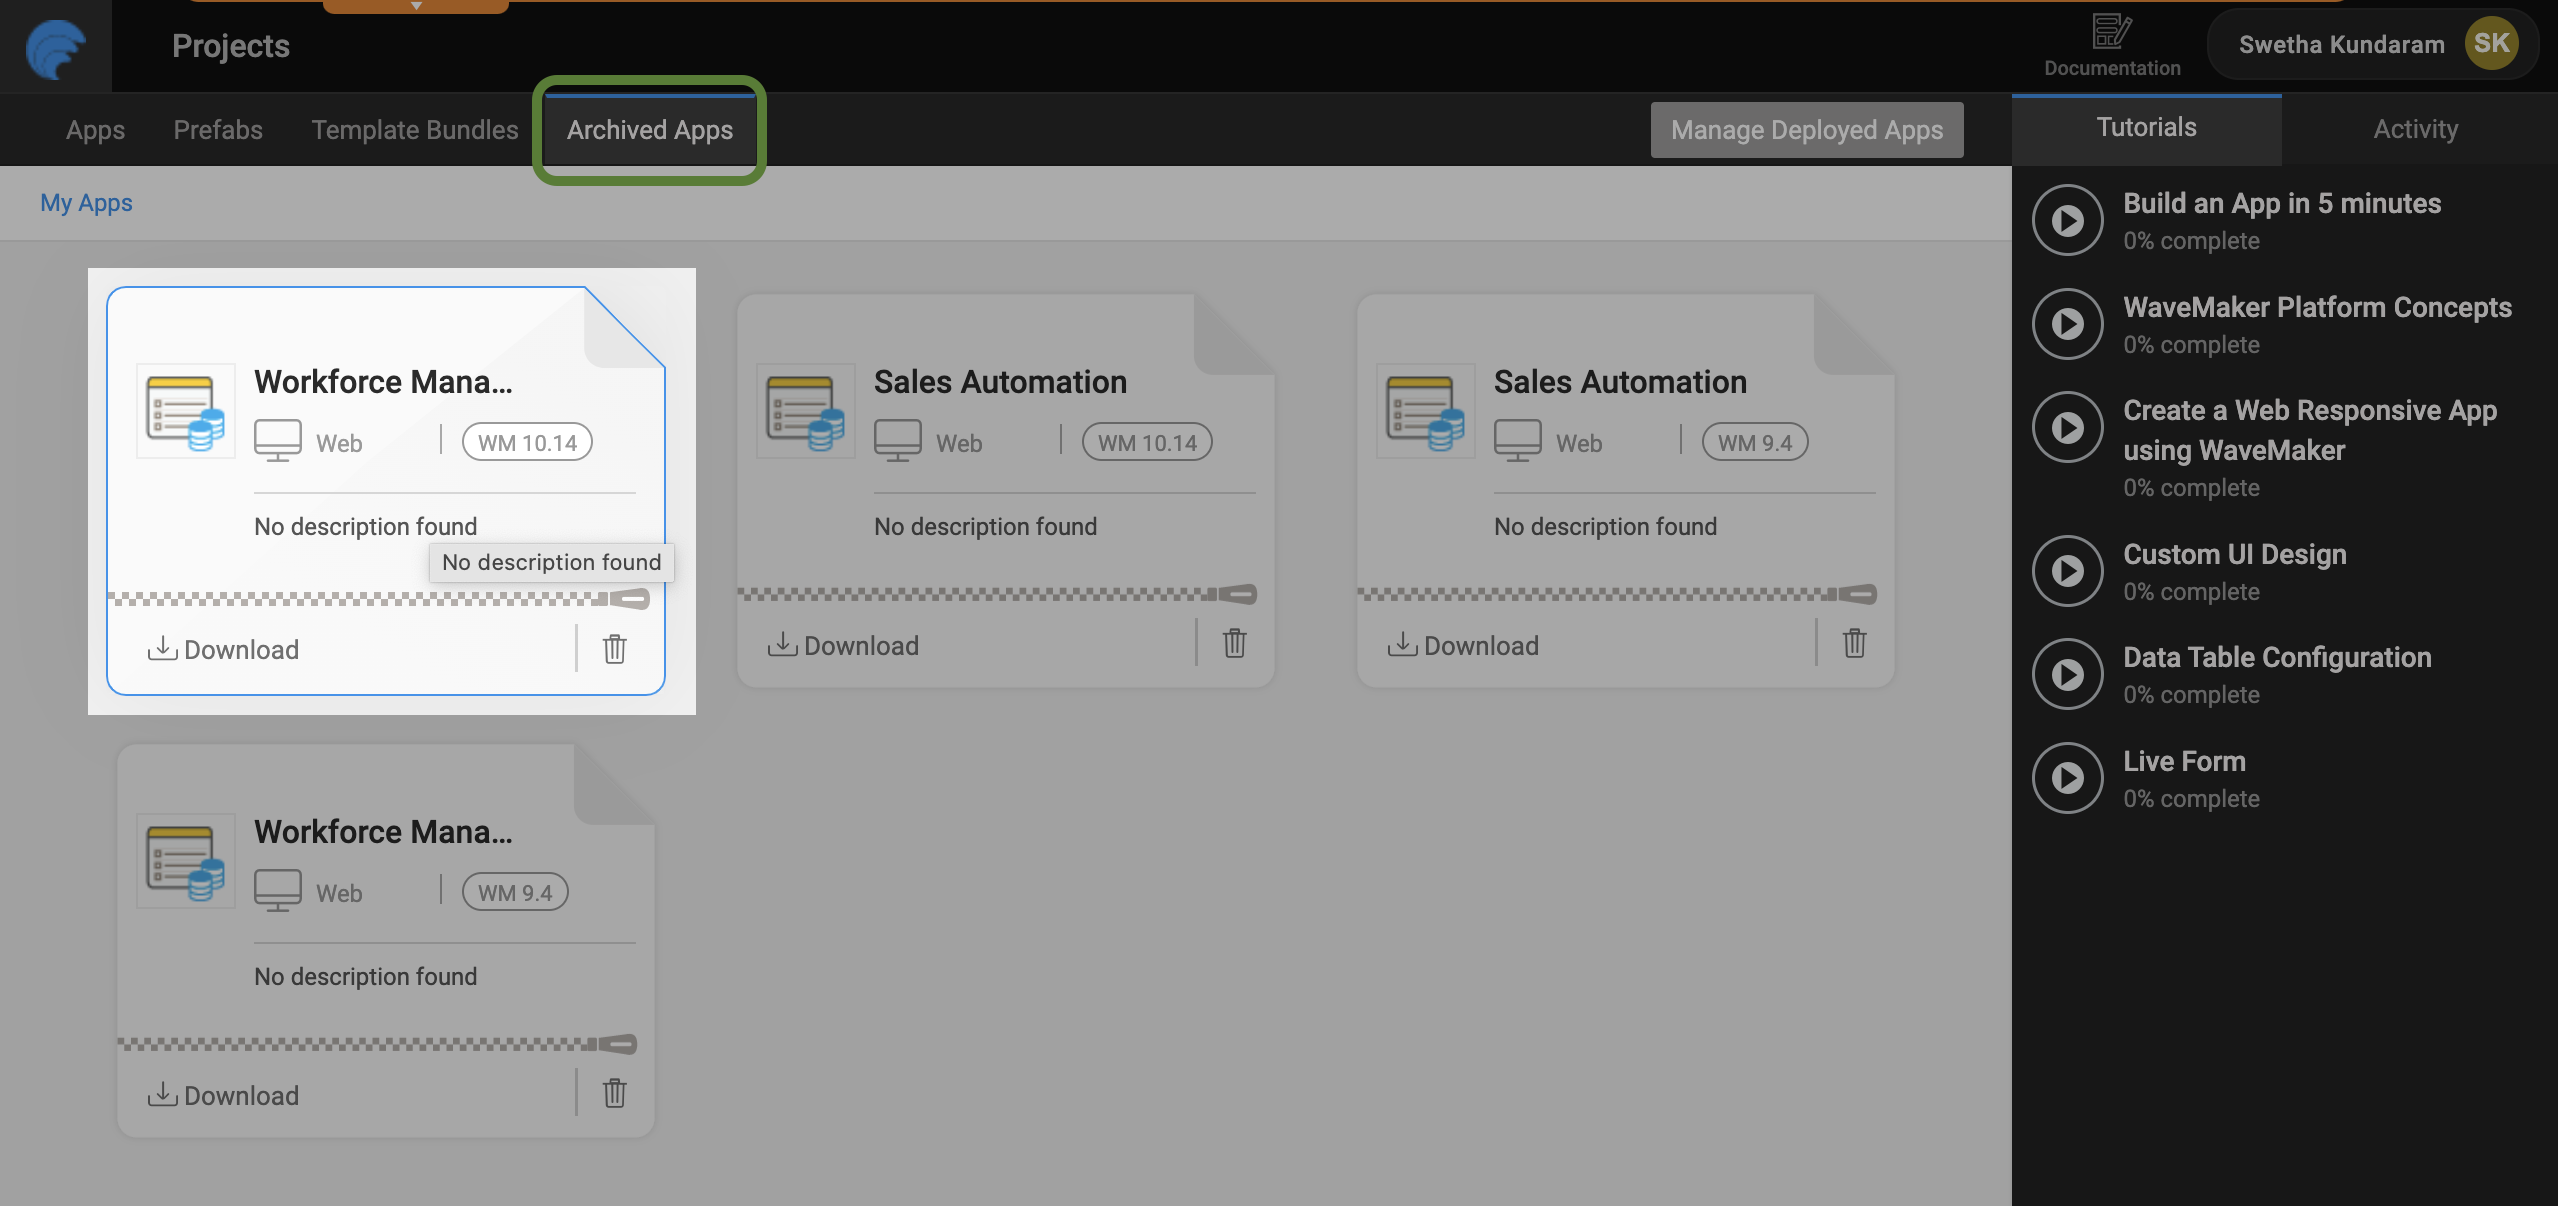Play the Build an App in 5 minutes tutorial
Viewport: 2558px width, 1206px height.
tap(2067, 220)
